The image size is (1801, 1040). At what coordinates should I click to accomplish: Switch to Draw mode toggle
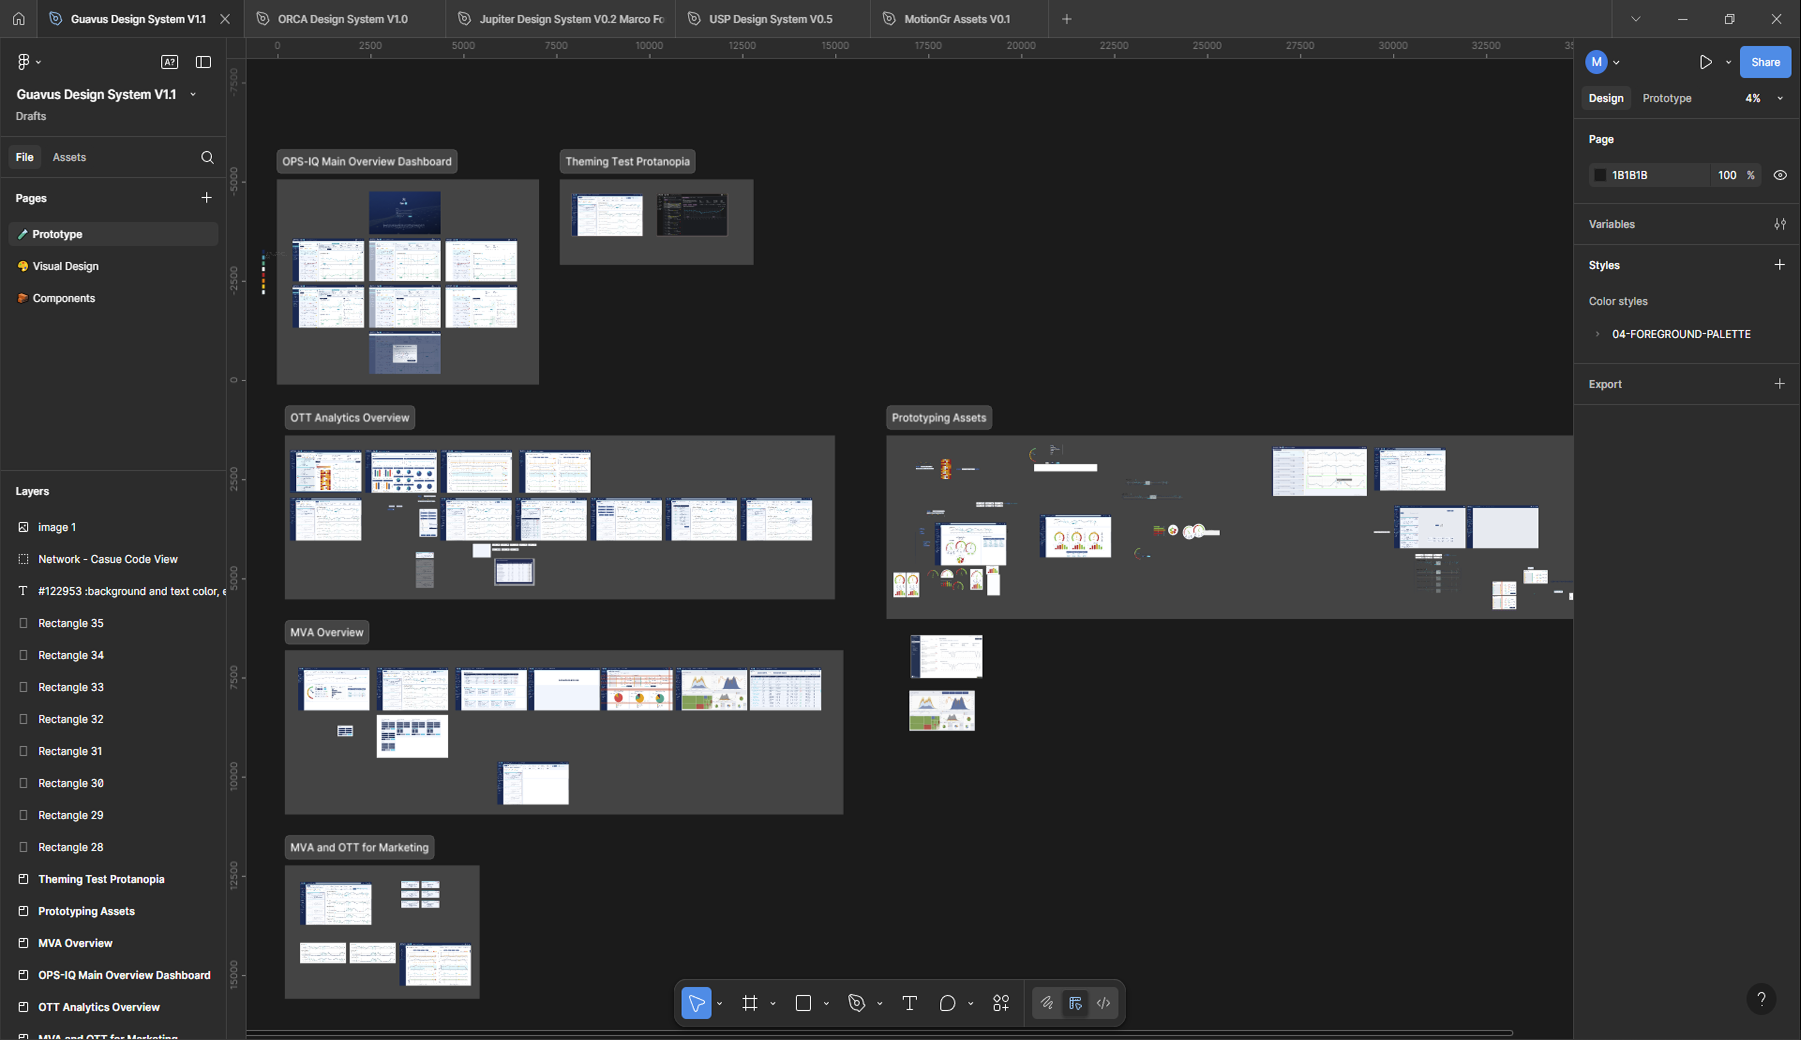1047,1003
